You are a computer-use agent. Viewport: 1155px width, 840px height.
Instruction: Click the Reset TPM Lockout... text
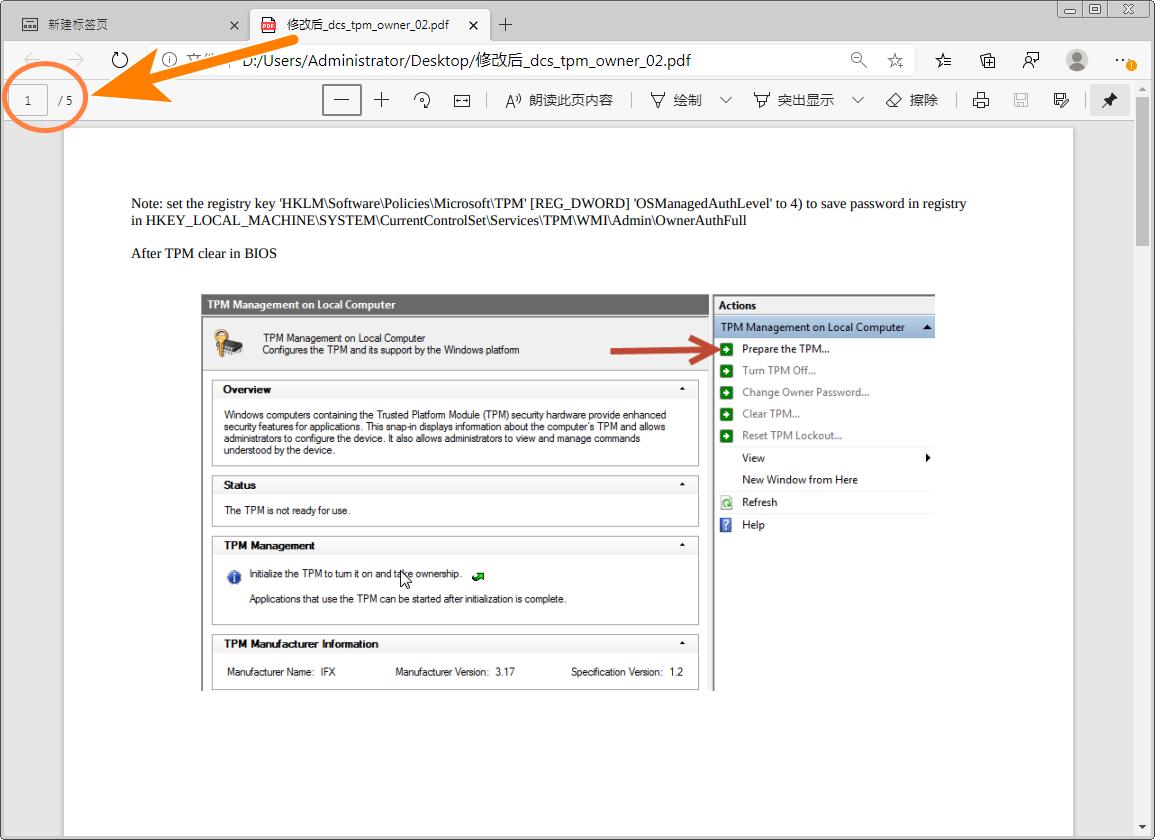[x=792, y=435]
